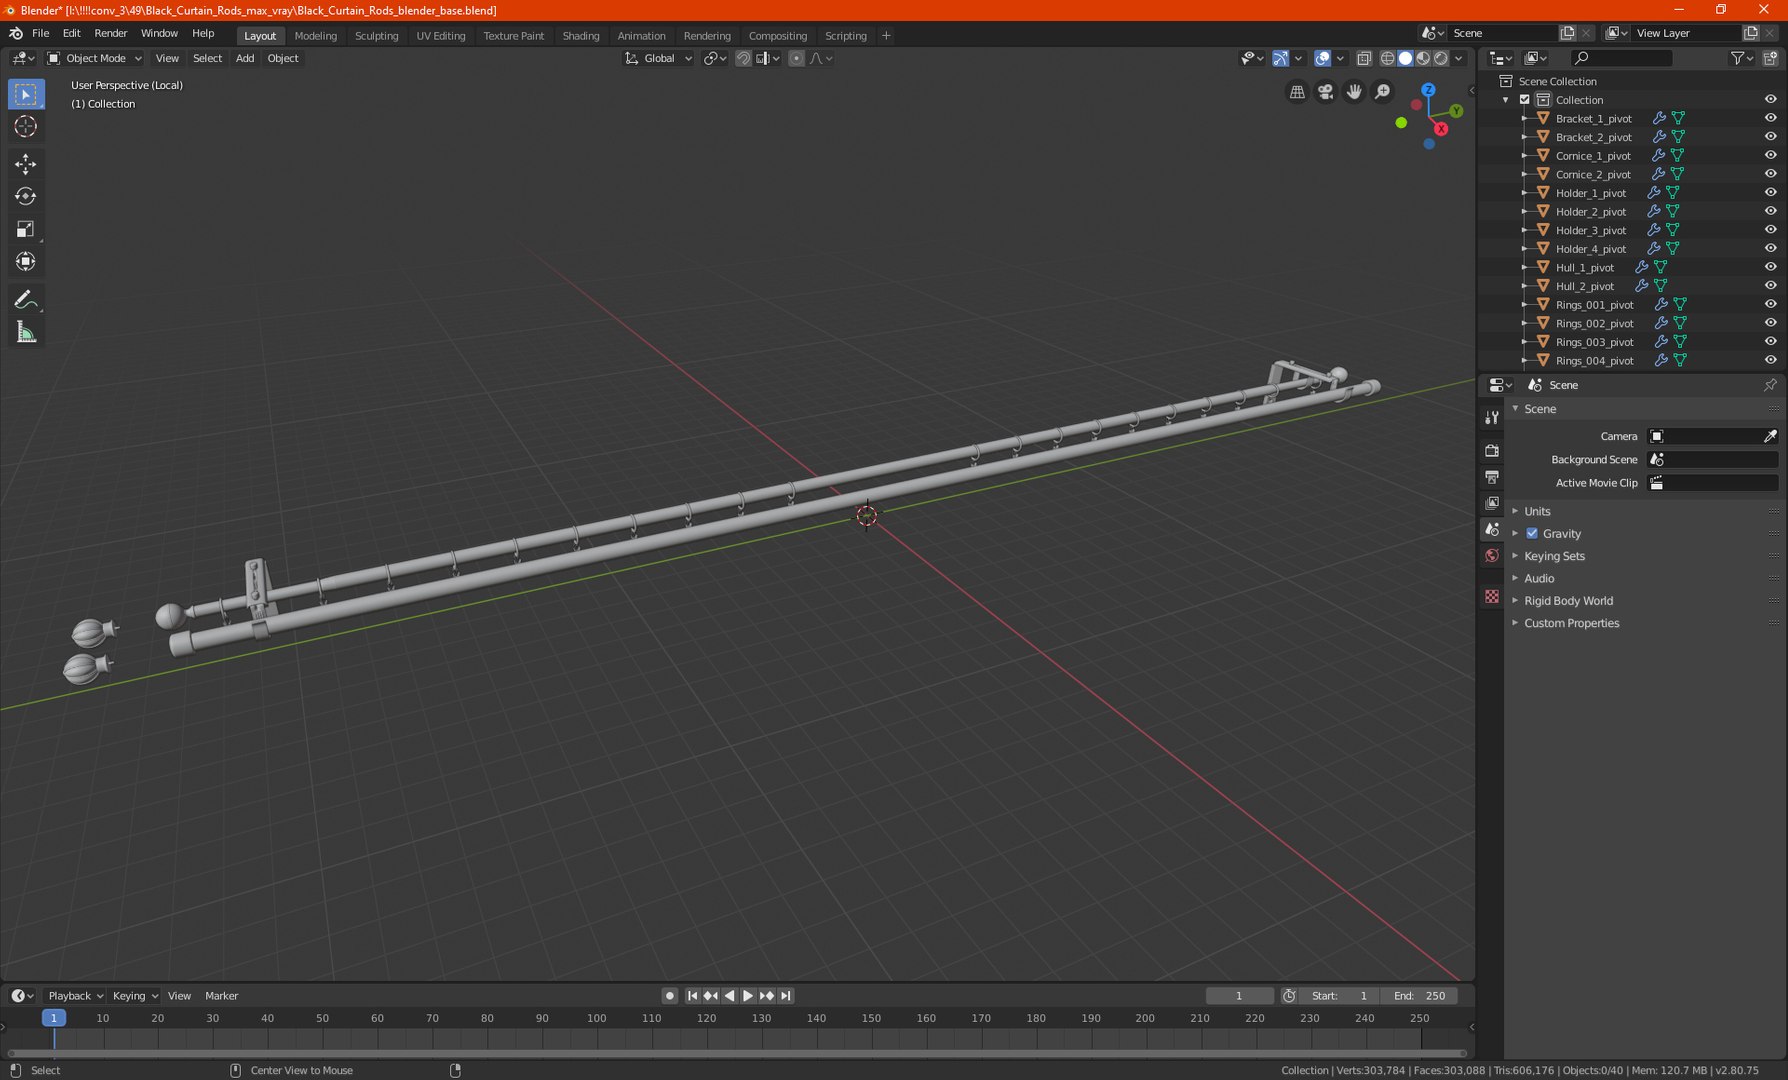The image size is (1788, 1080).
Task: Select the Transform tool
Action: pyautogui.click(x=26, y=262)
